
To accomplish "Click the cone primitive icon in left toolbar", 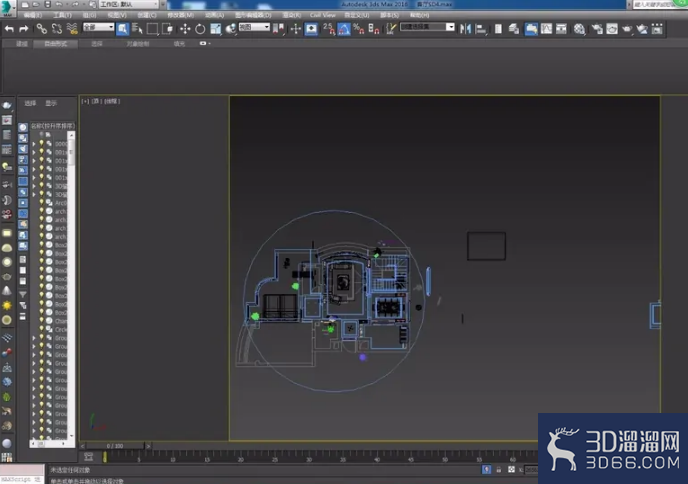I will pos(7,290).
